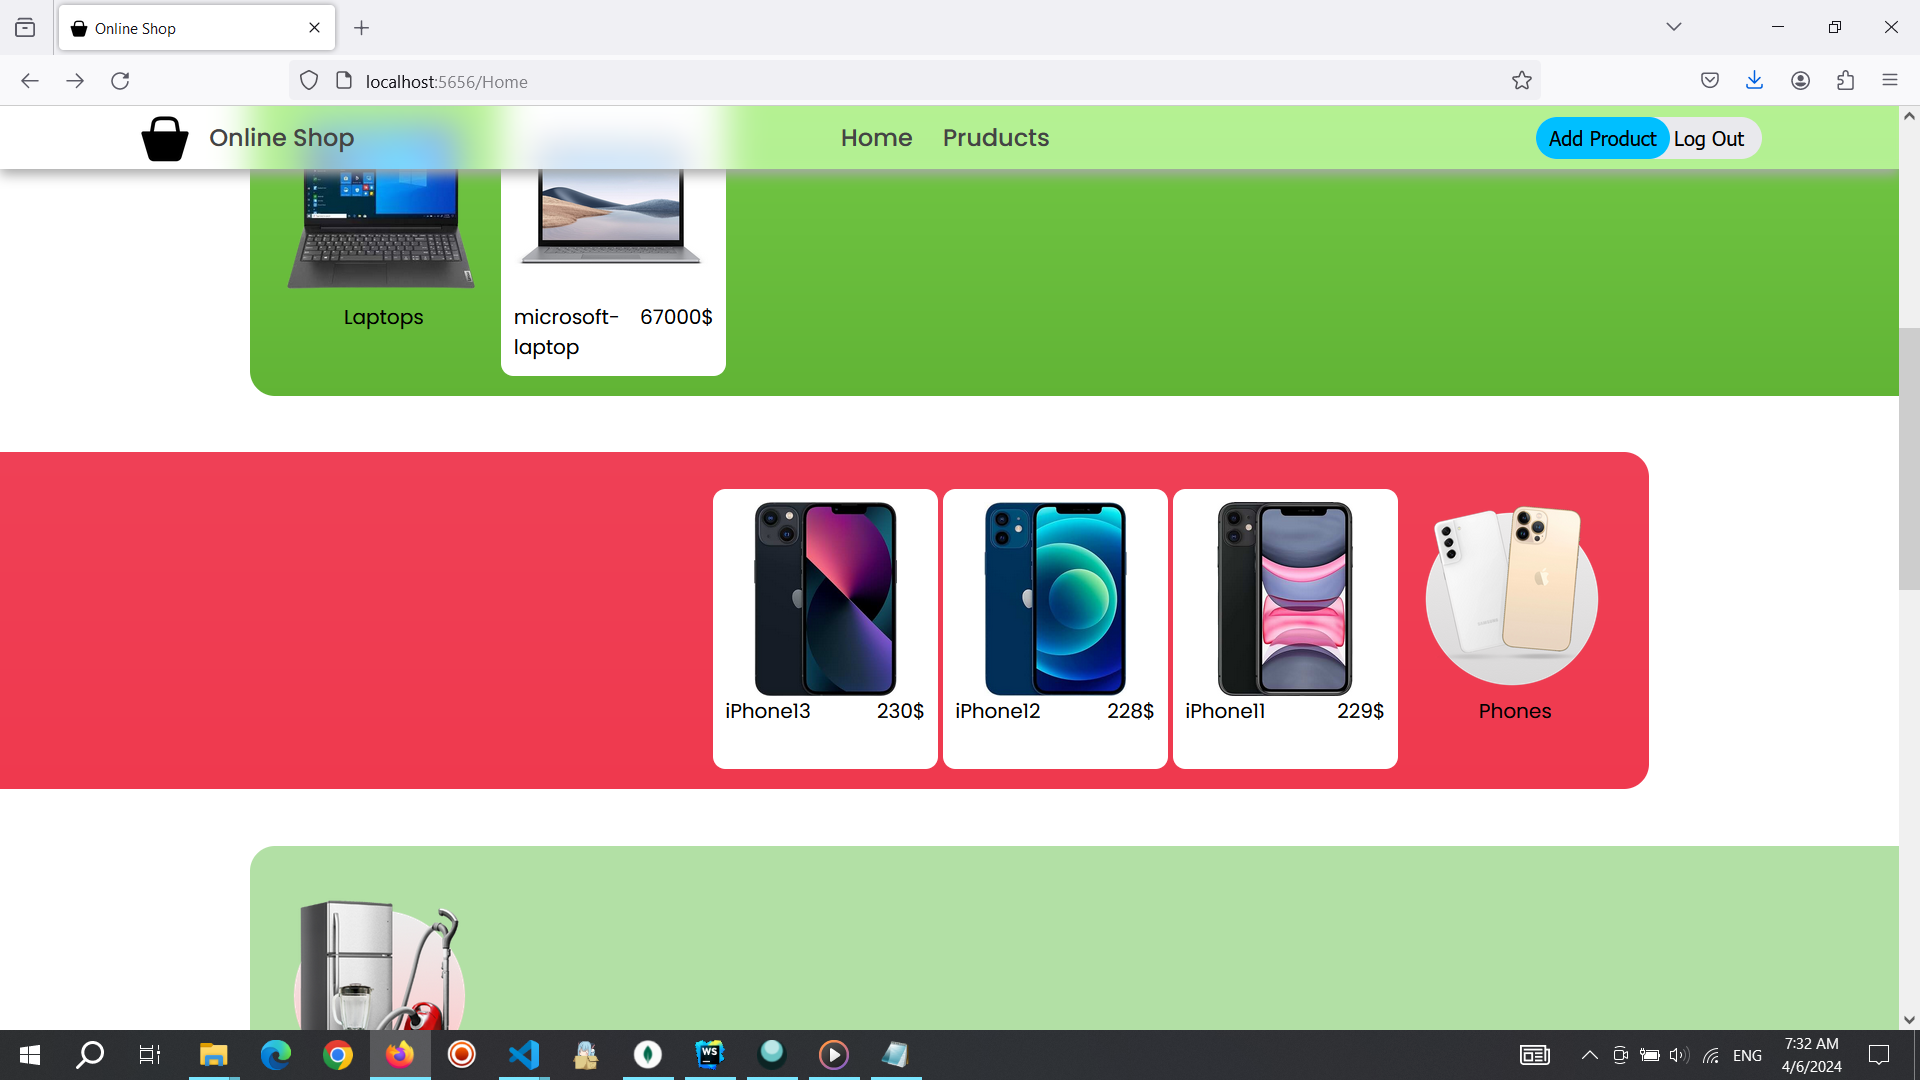Screen dimensions: 1920x1080
Task: Go to the Home nav link
Action: coord(876,138)
